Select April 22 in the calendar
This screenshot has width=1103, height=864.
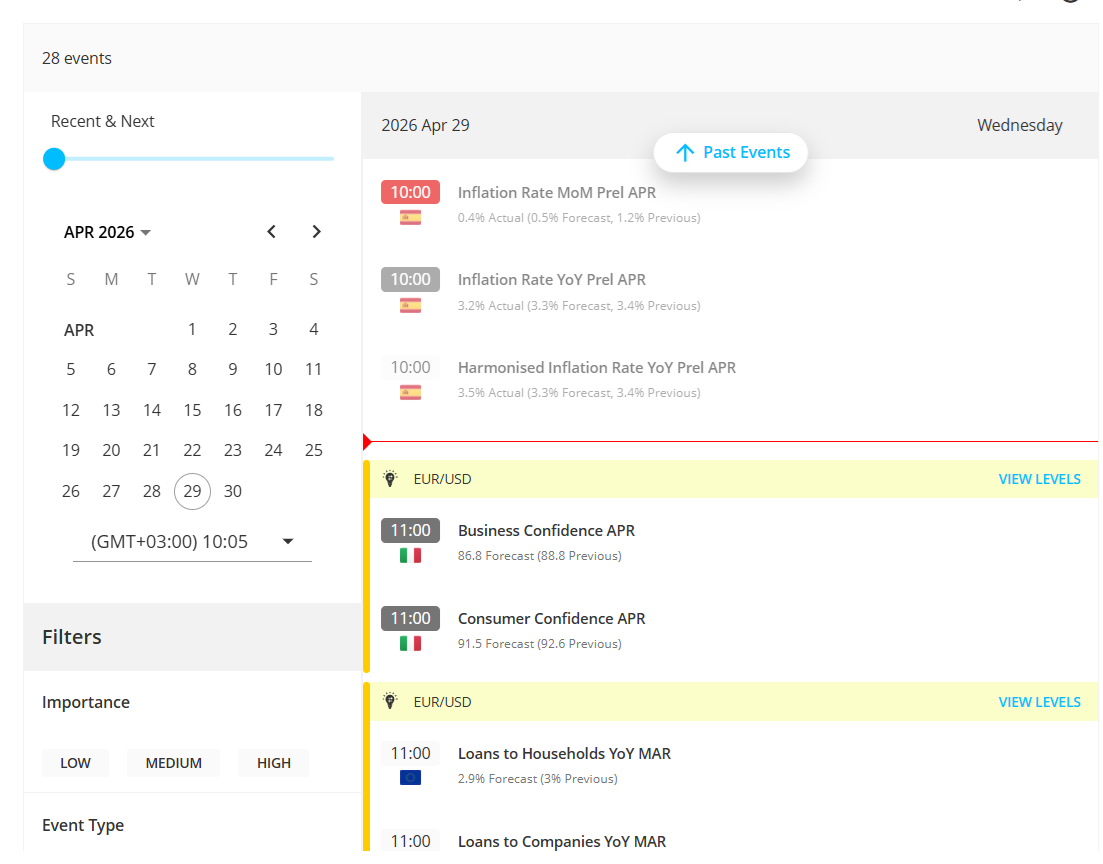(192, 450)
